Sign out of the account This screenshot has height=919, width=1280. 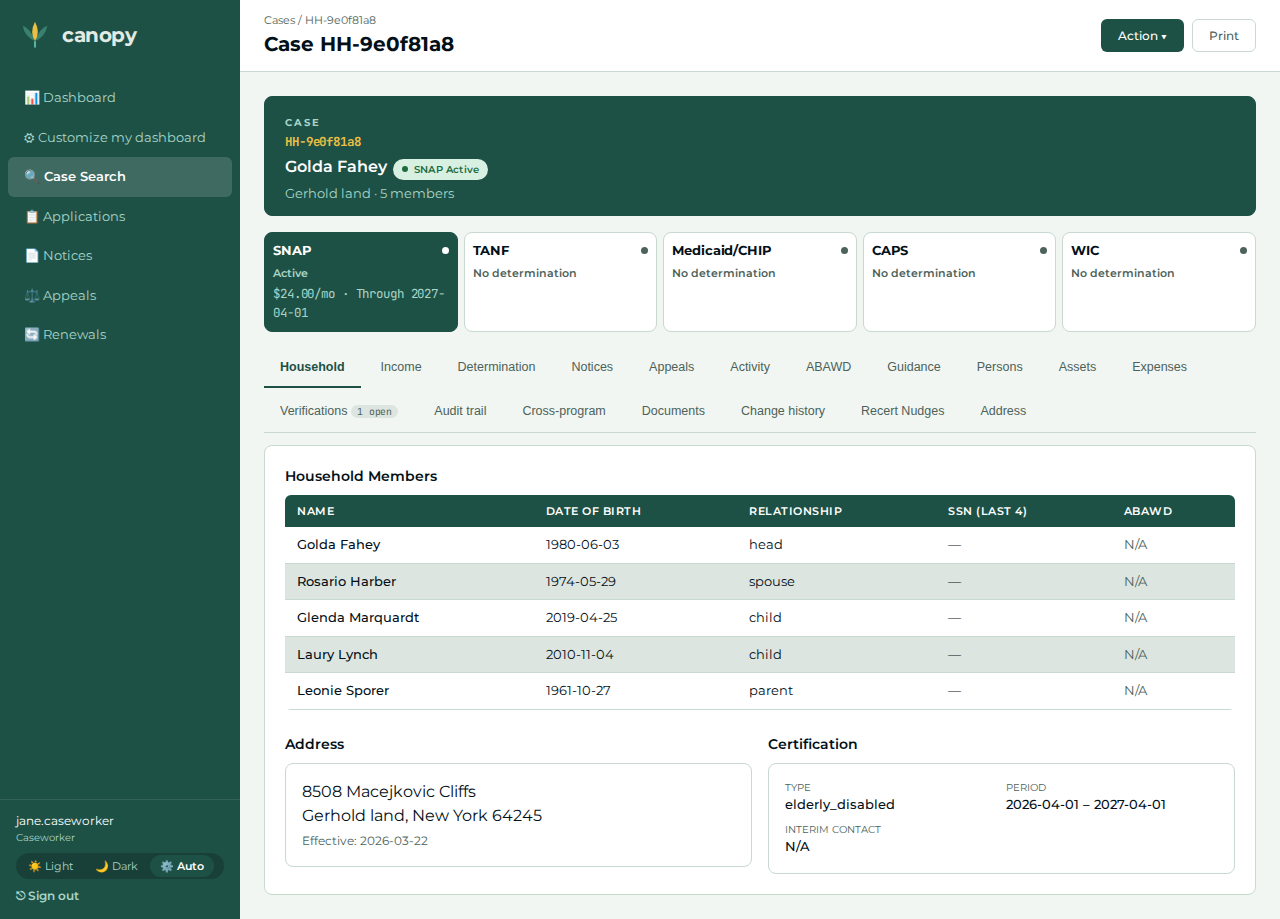click(x=47, y=896)
